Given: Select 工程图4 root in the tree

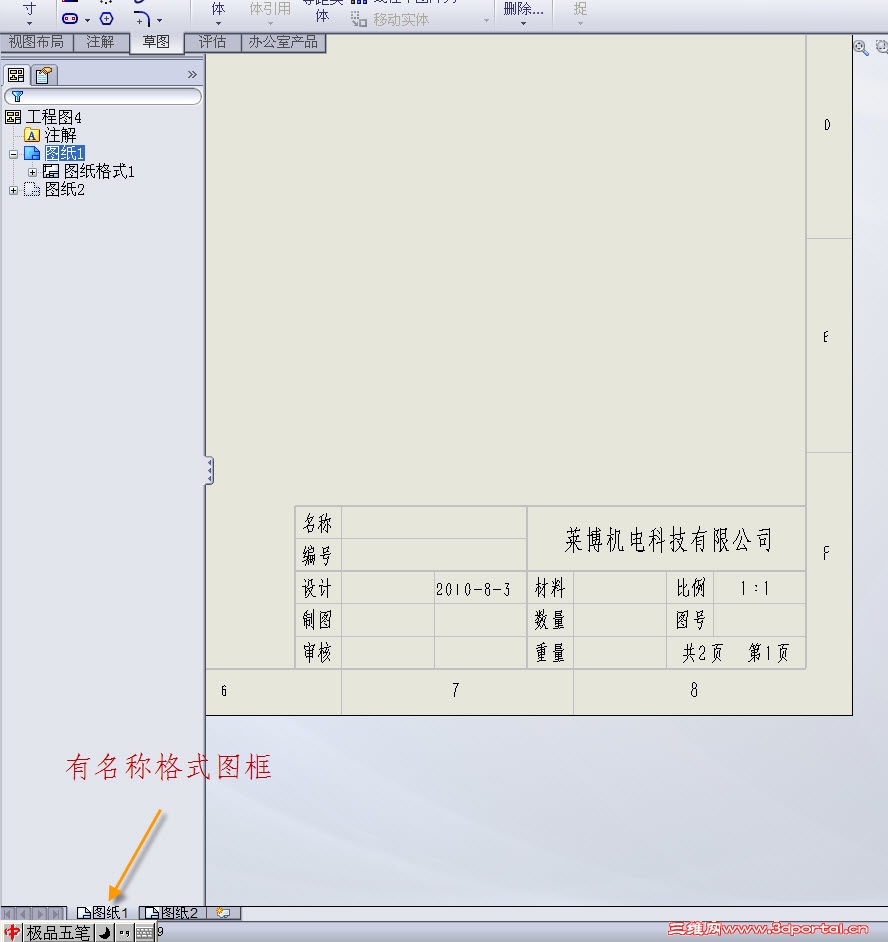Looking at the screenshot, I should click(x=53, y=117).
